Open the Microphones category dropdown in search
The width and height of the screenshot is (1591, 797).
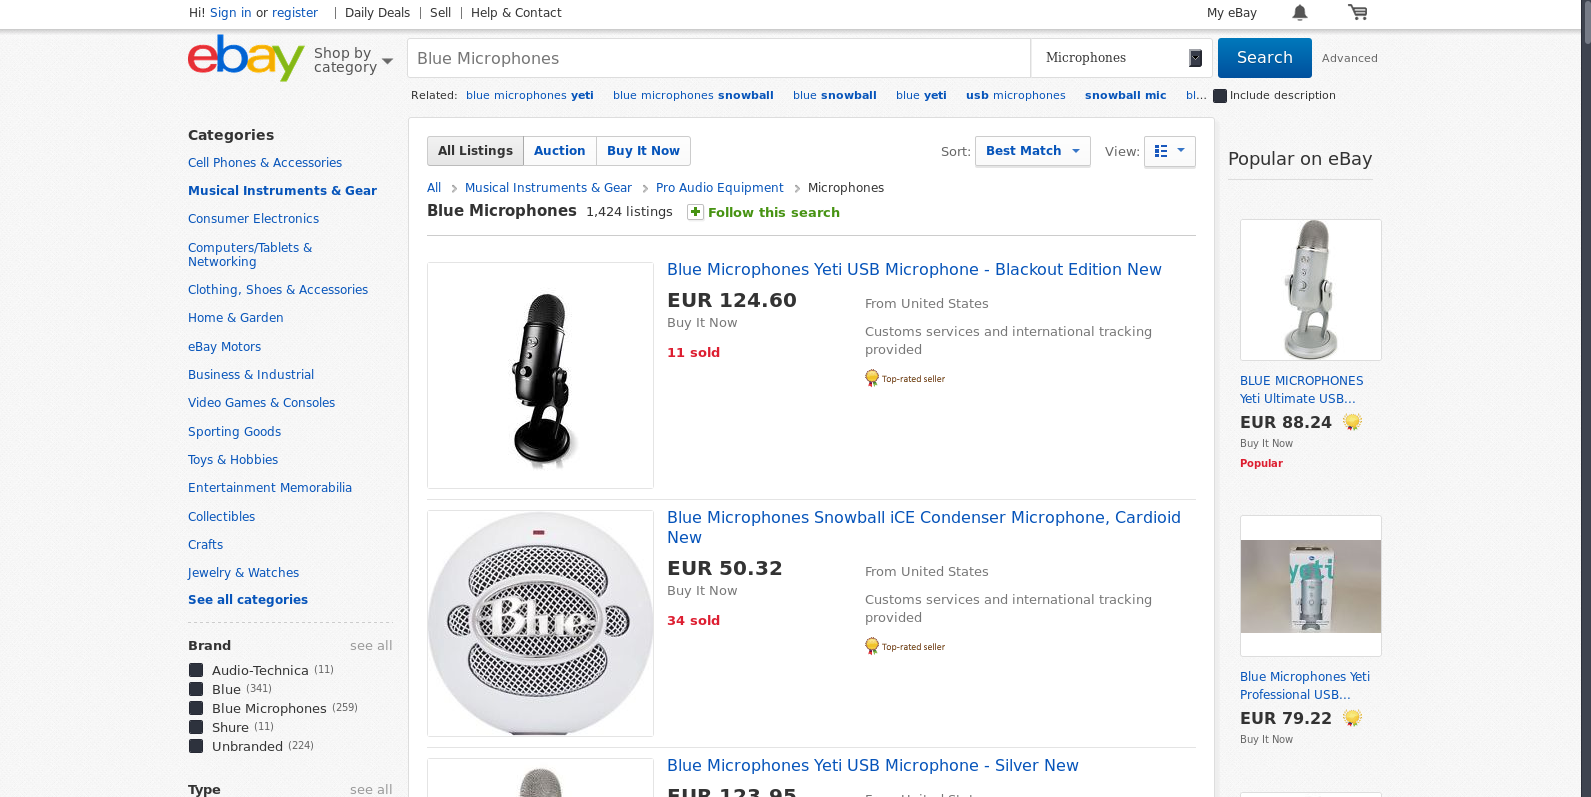coord(1122,58)
